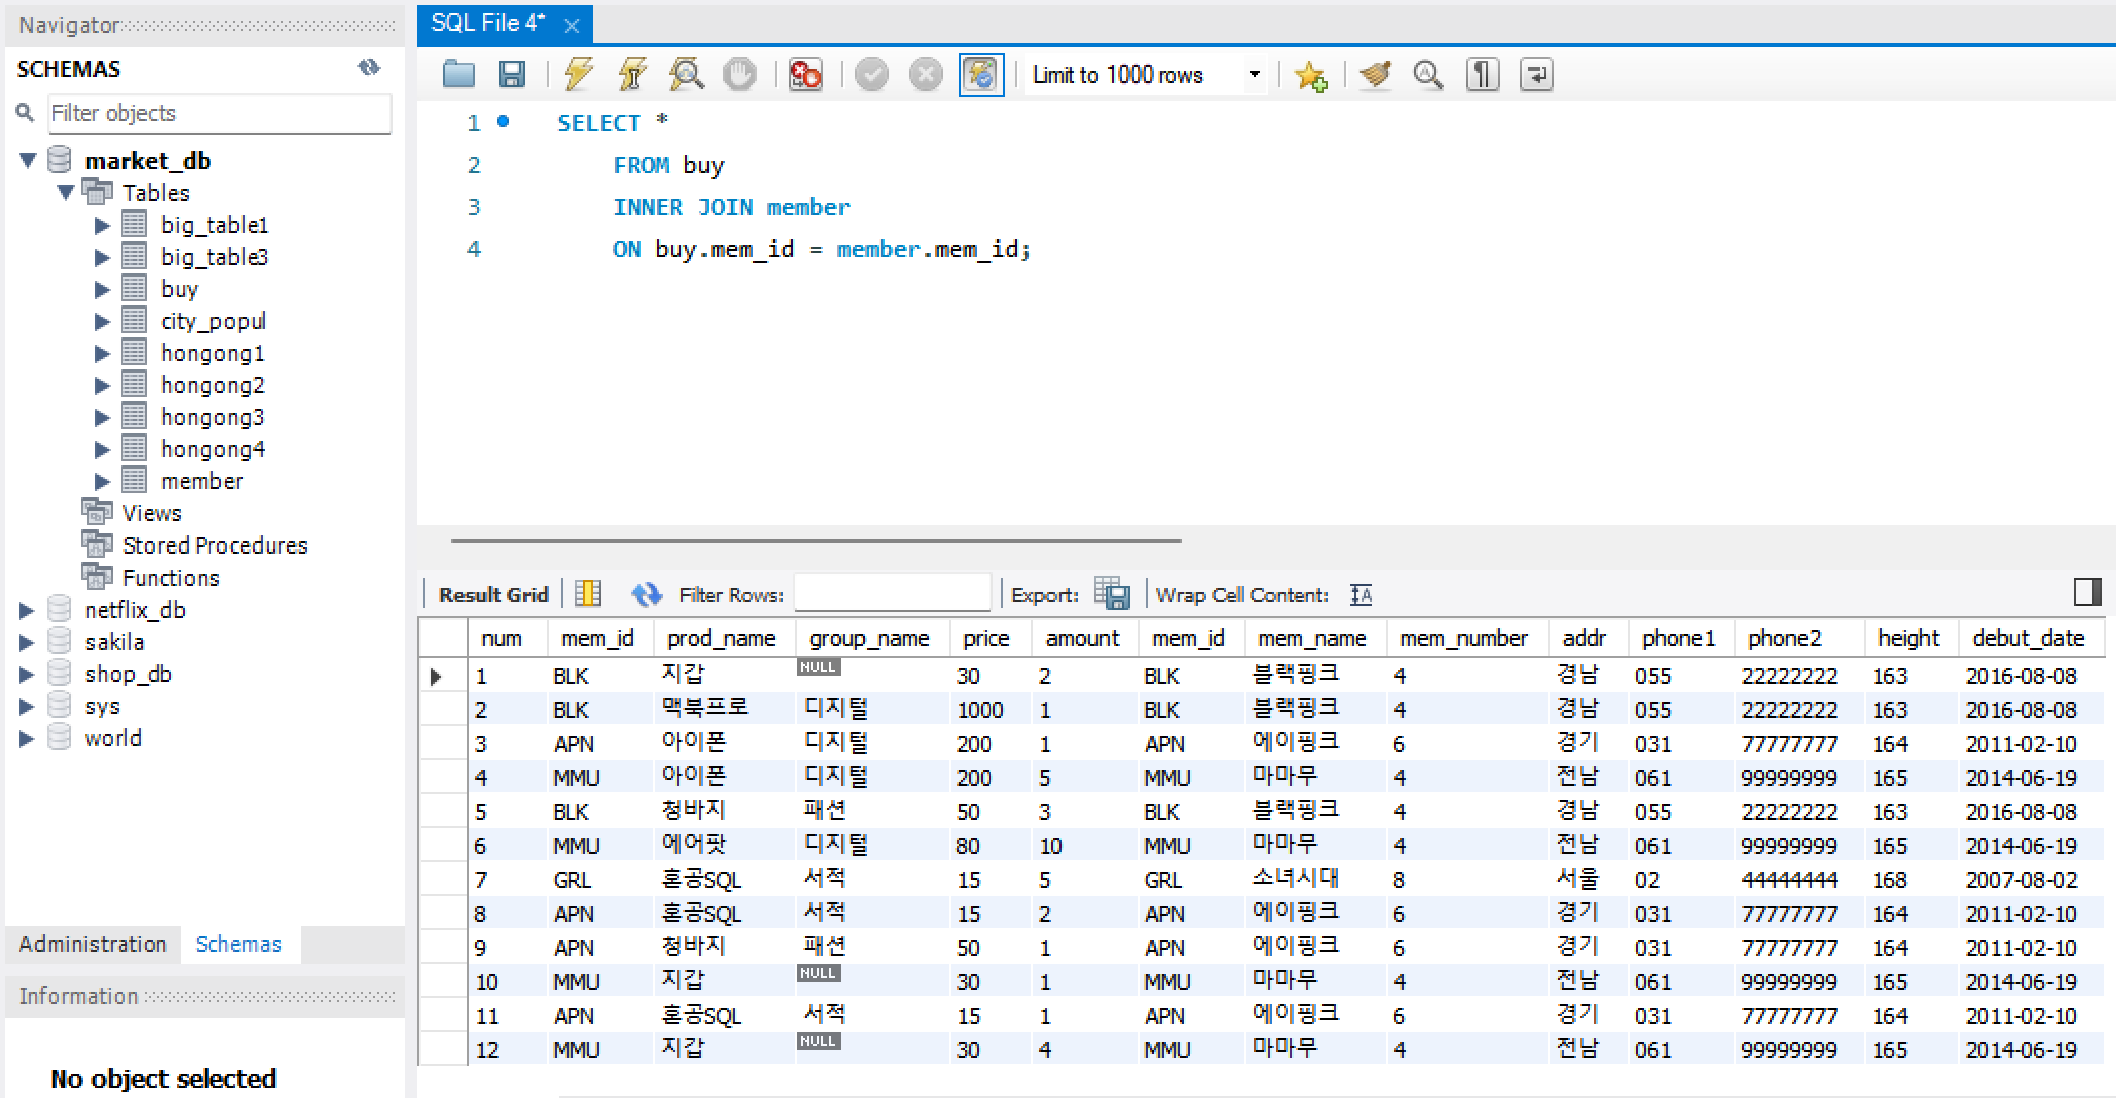This screenshot has width=2116, height=1098.
Task: Click the Filter Rows input field
Action: pos(892,594)
